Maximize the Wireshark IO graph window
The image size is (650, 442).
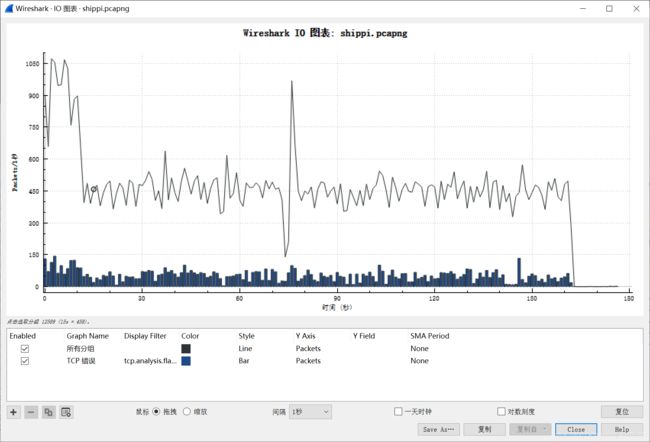point(609,8)
